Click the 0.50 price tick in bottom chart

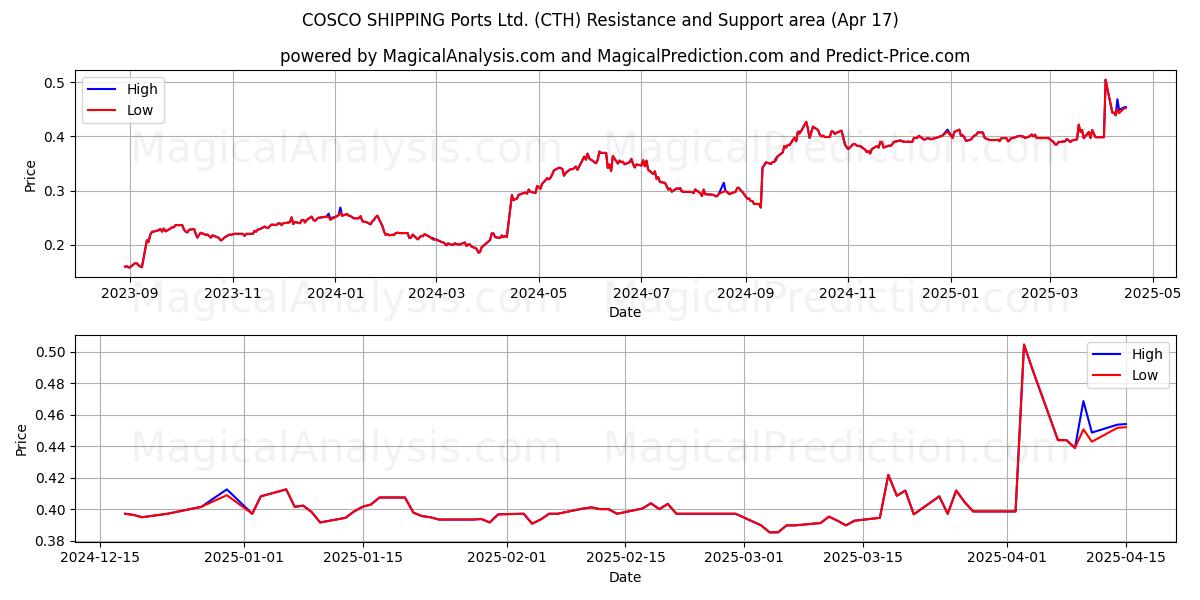tap(52, 352)
